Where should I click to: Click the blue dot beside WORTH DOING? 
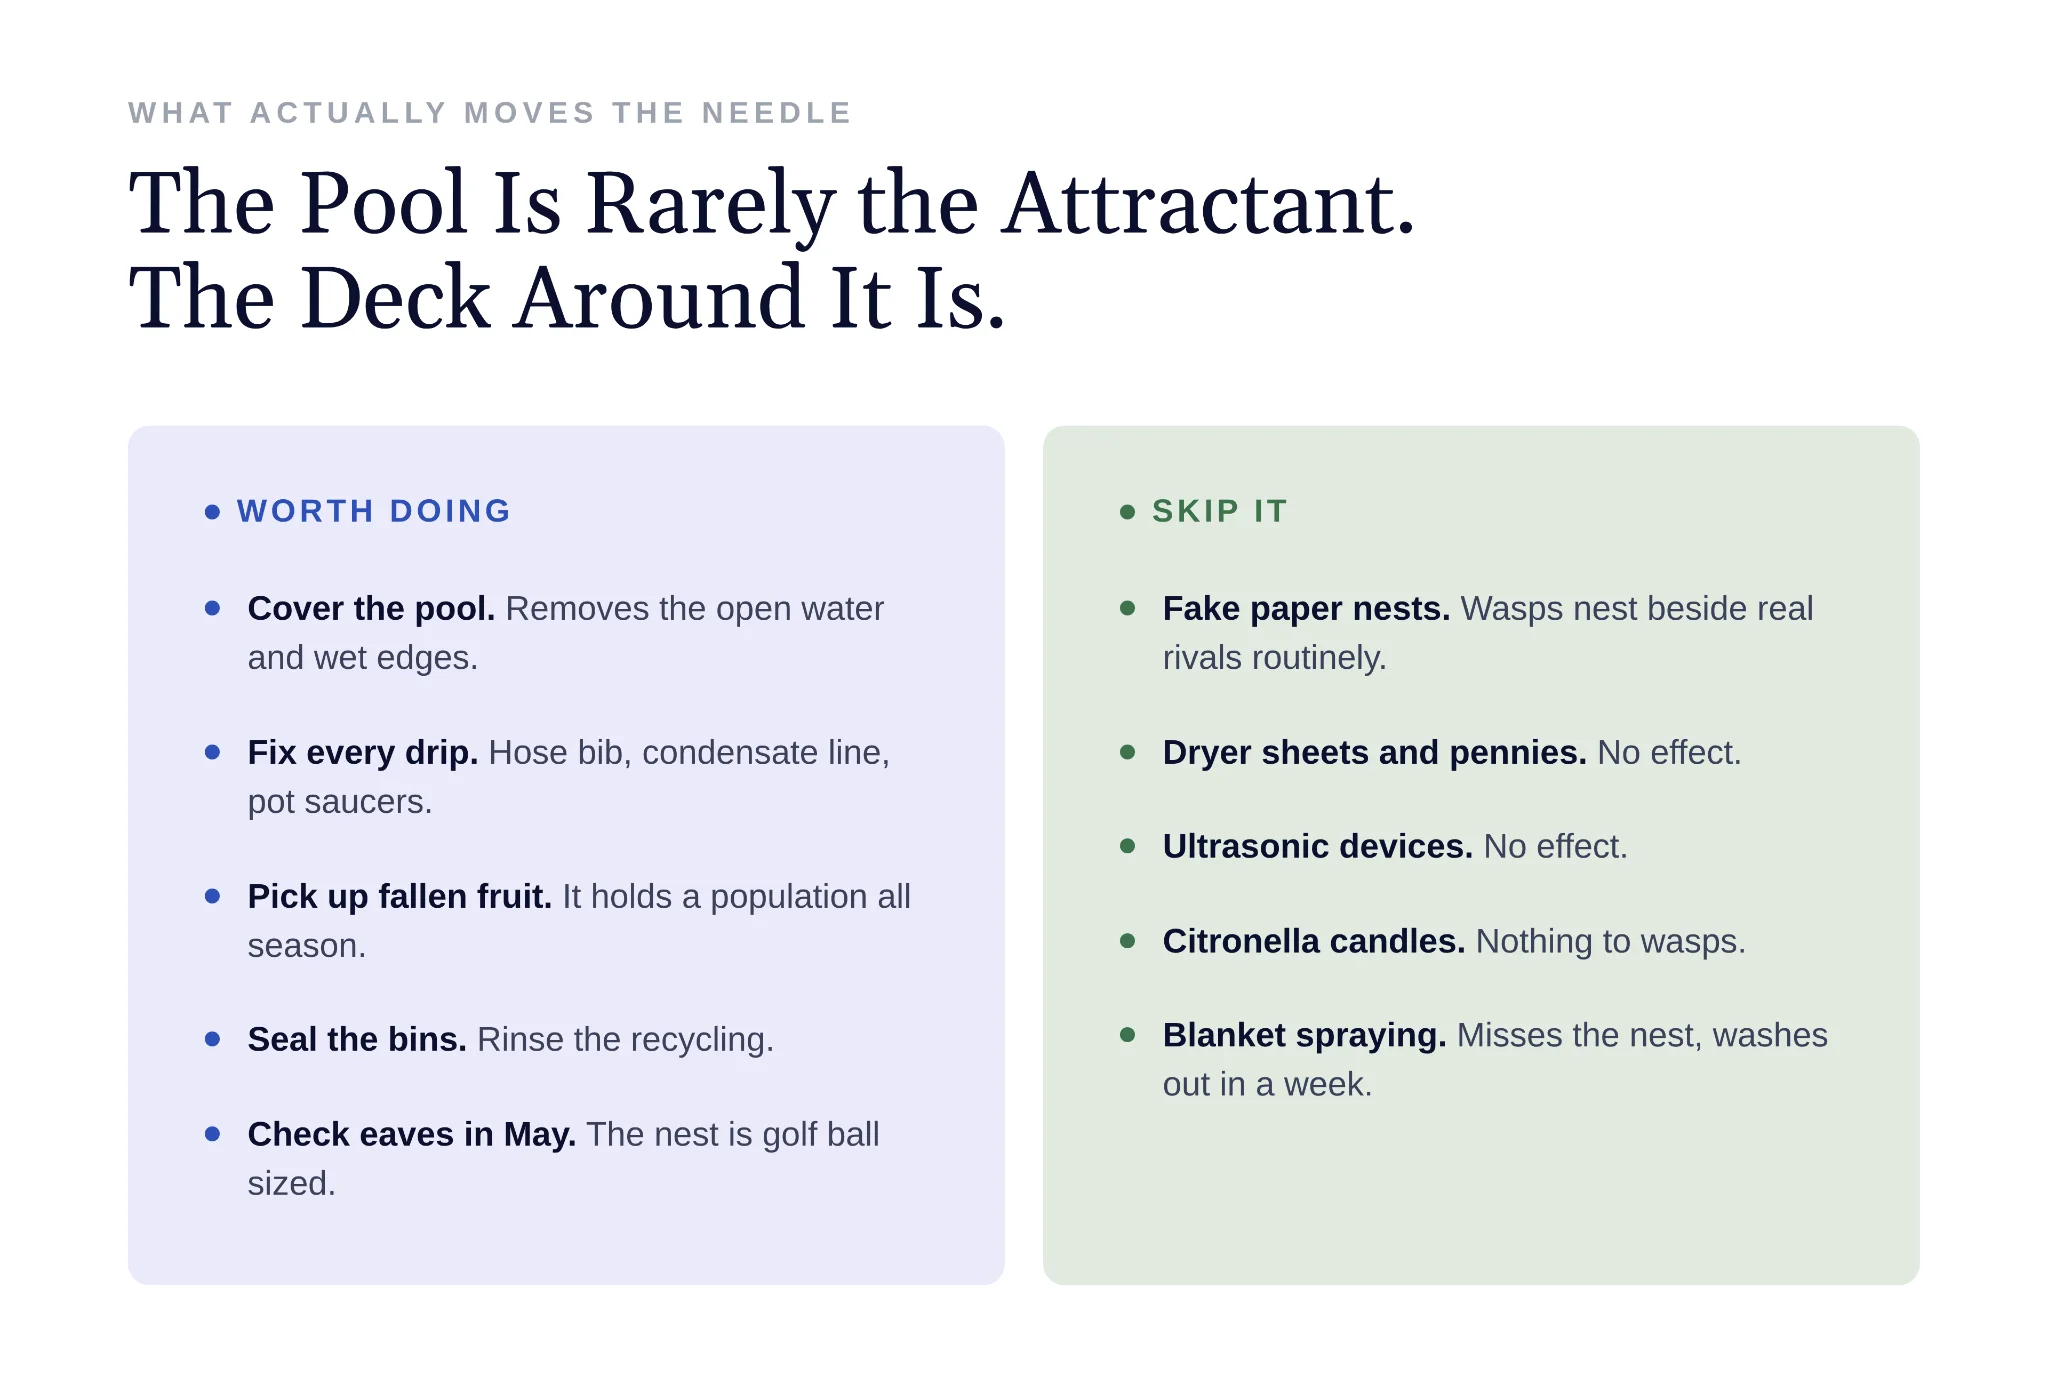(212, 512)
